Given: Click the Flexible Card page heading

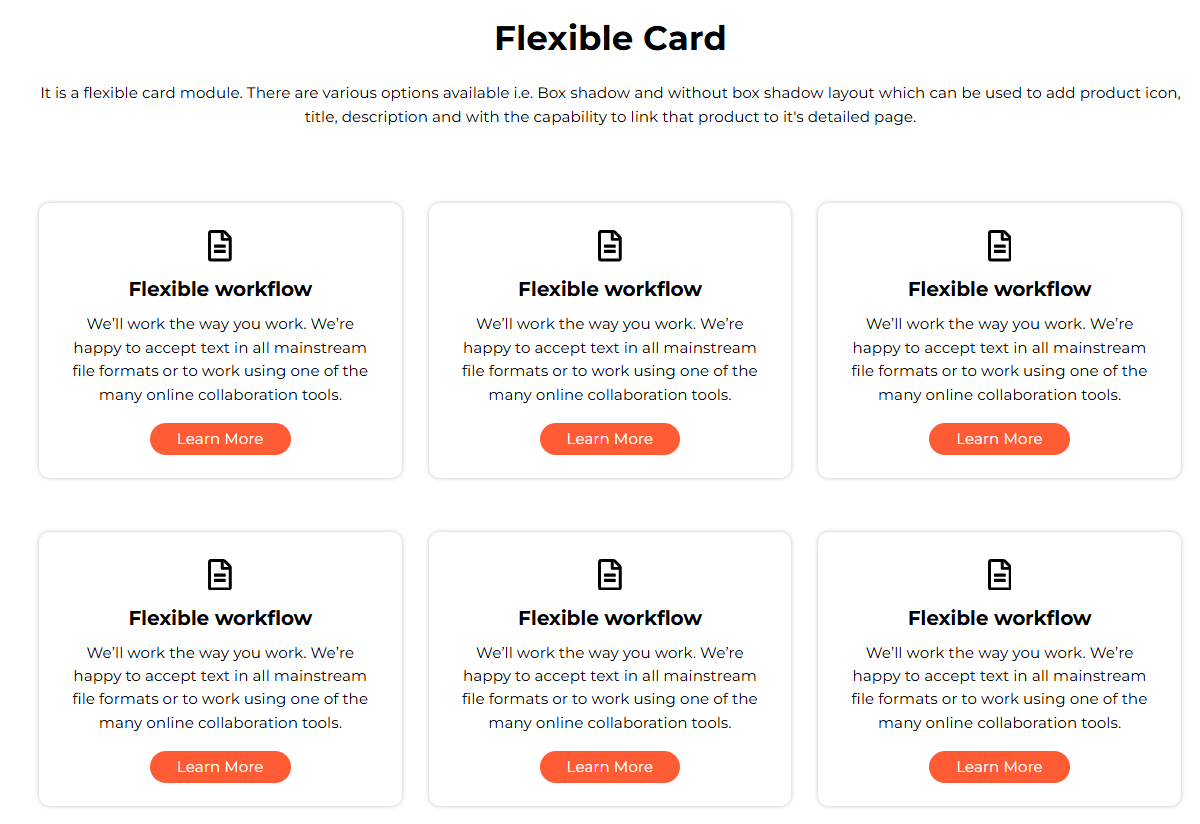Looking at the screenshot, I should tap(610, 38).
